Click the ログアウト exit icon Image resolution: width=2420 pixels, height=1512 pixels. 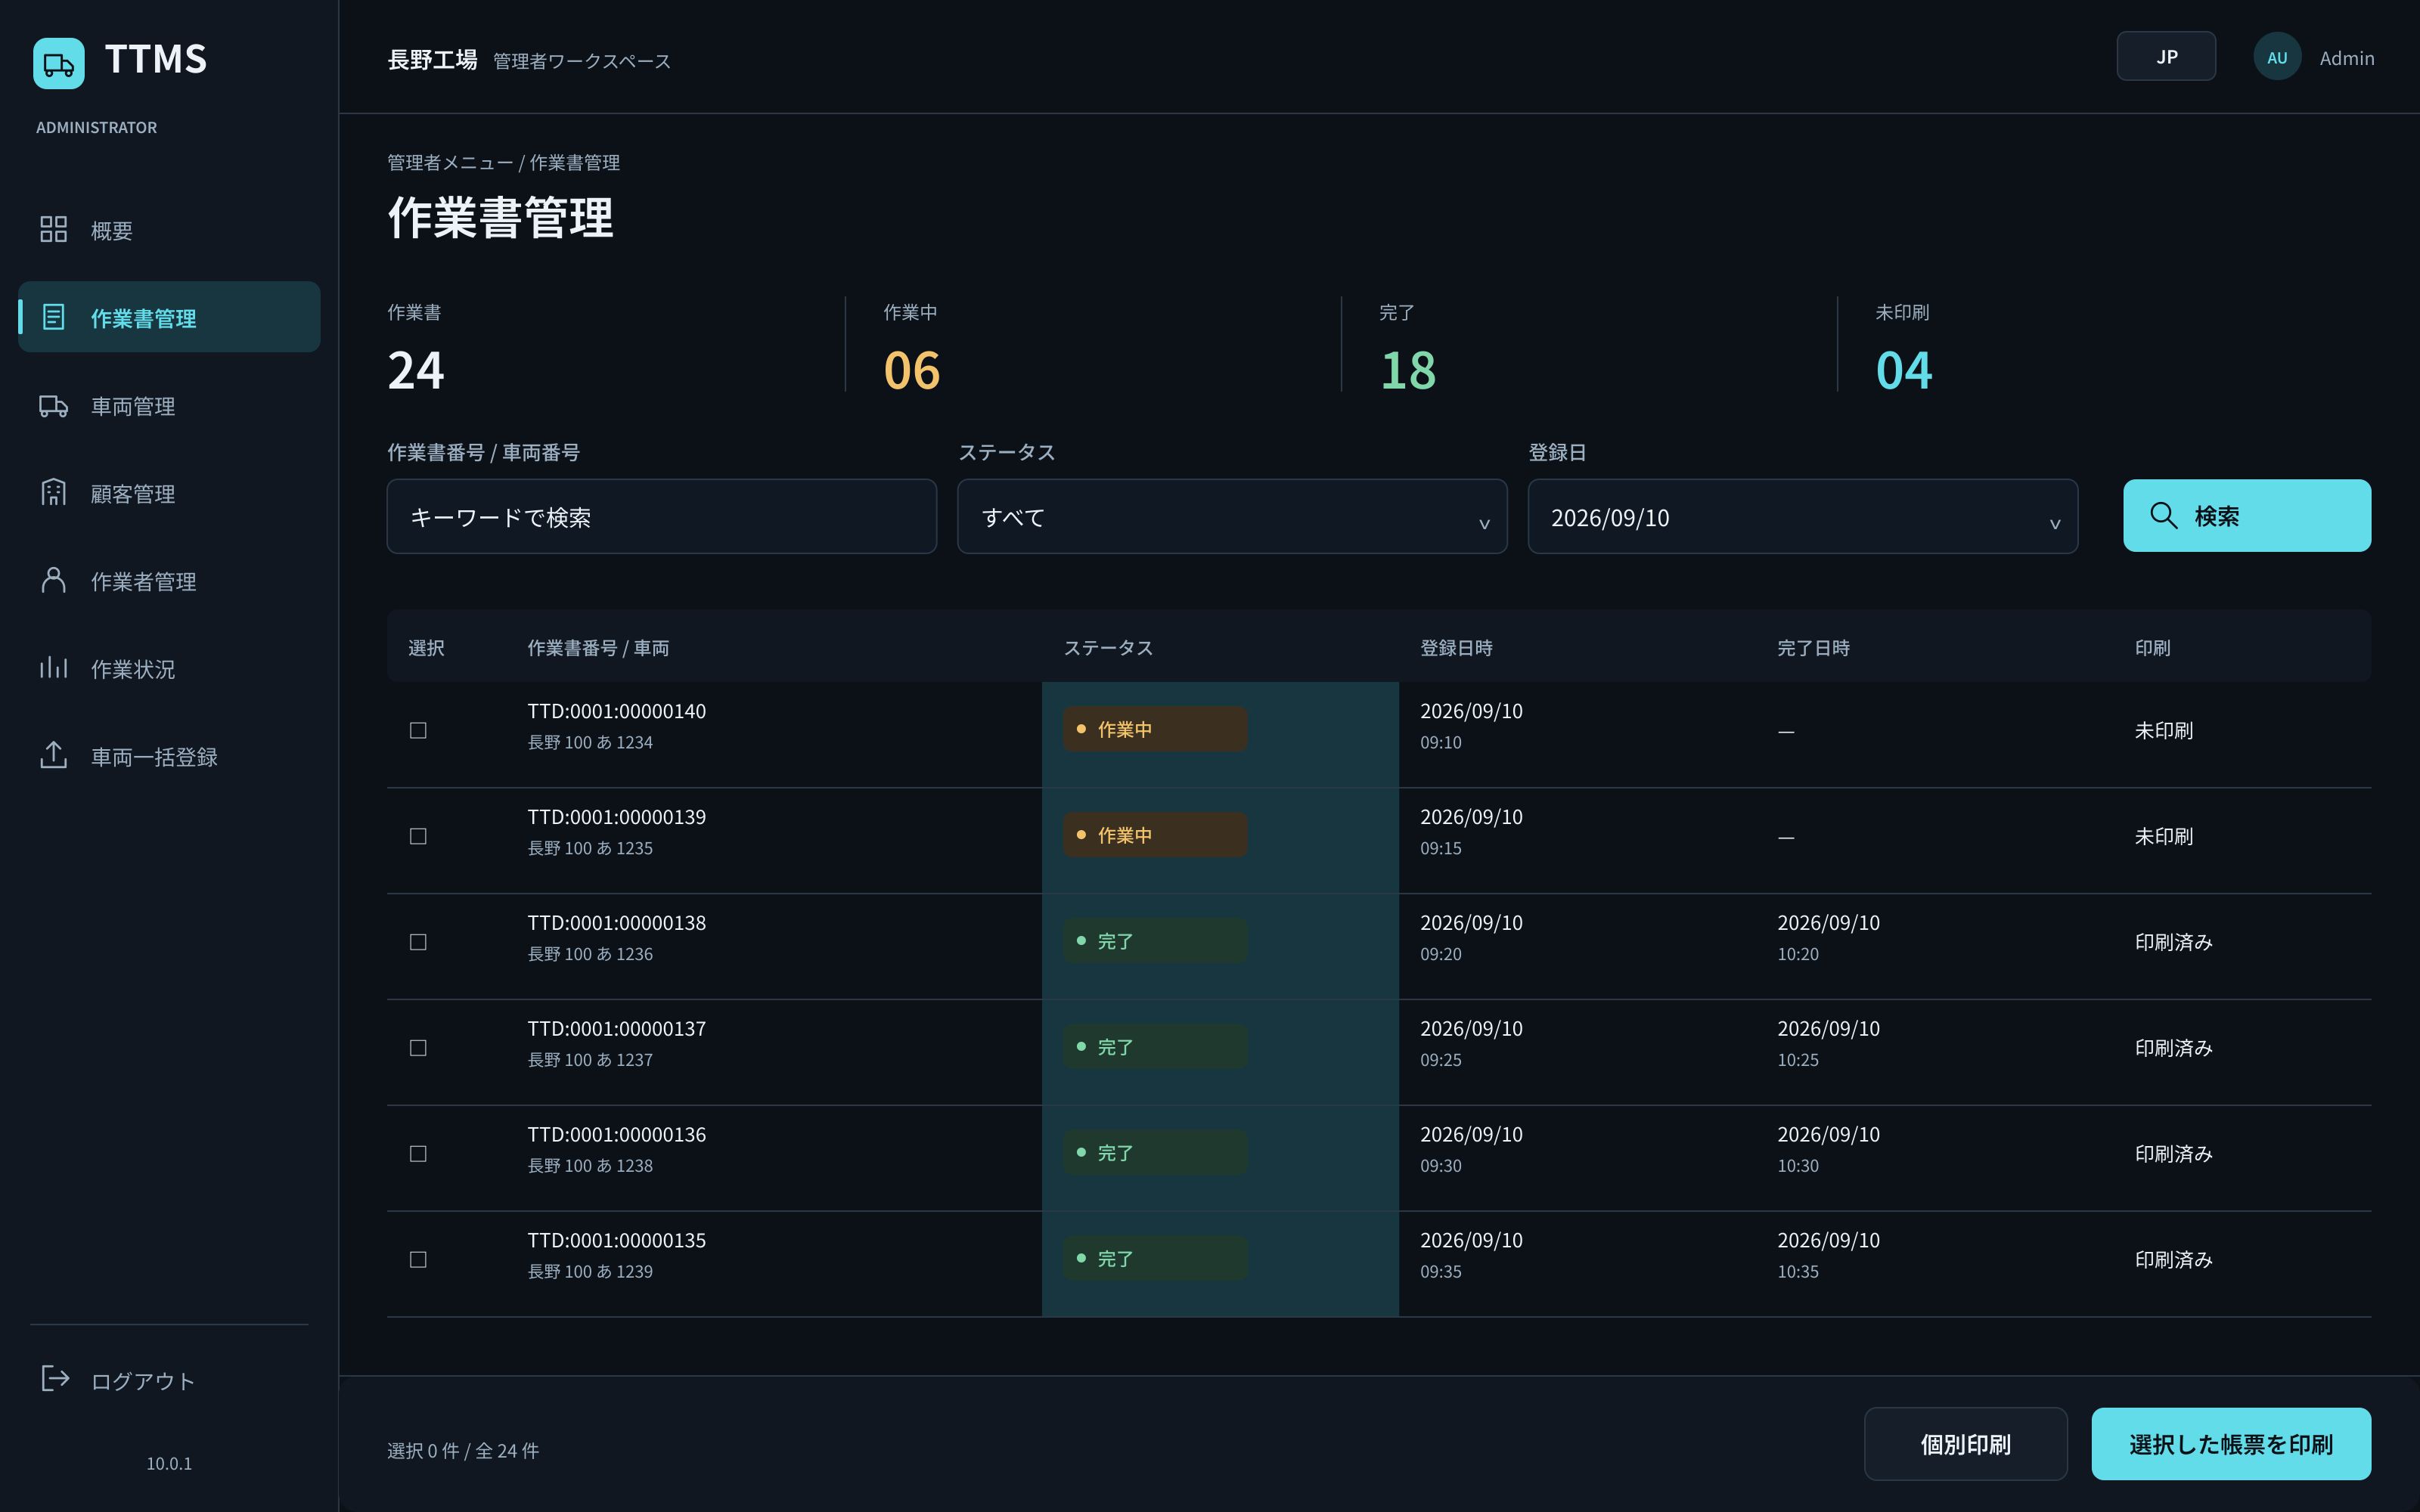[x=55, y=1379]
